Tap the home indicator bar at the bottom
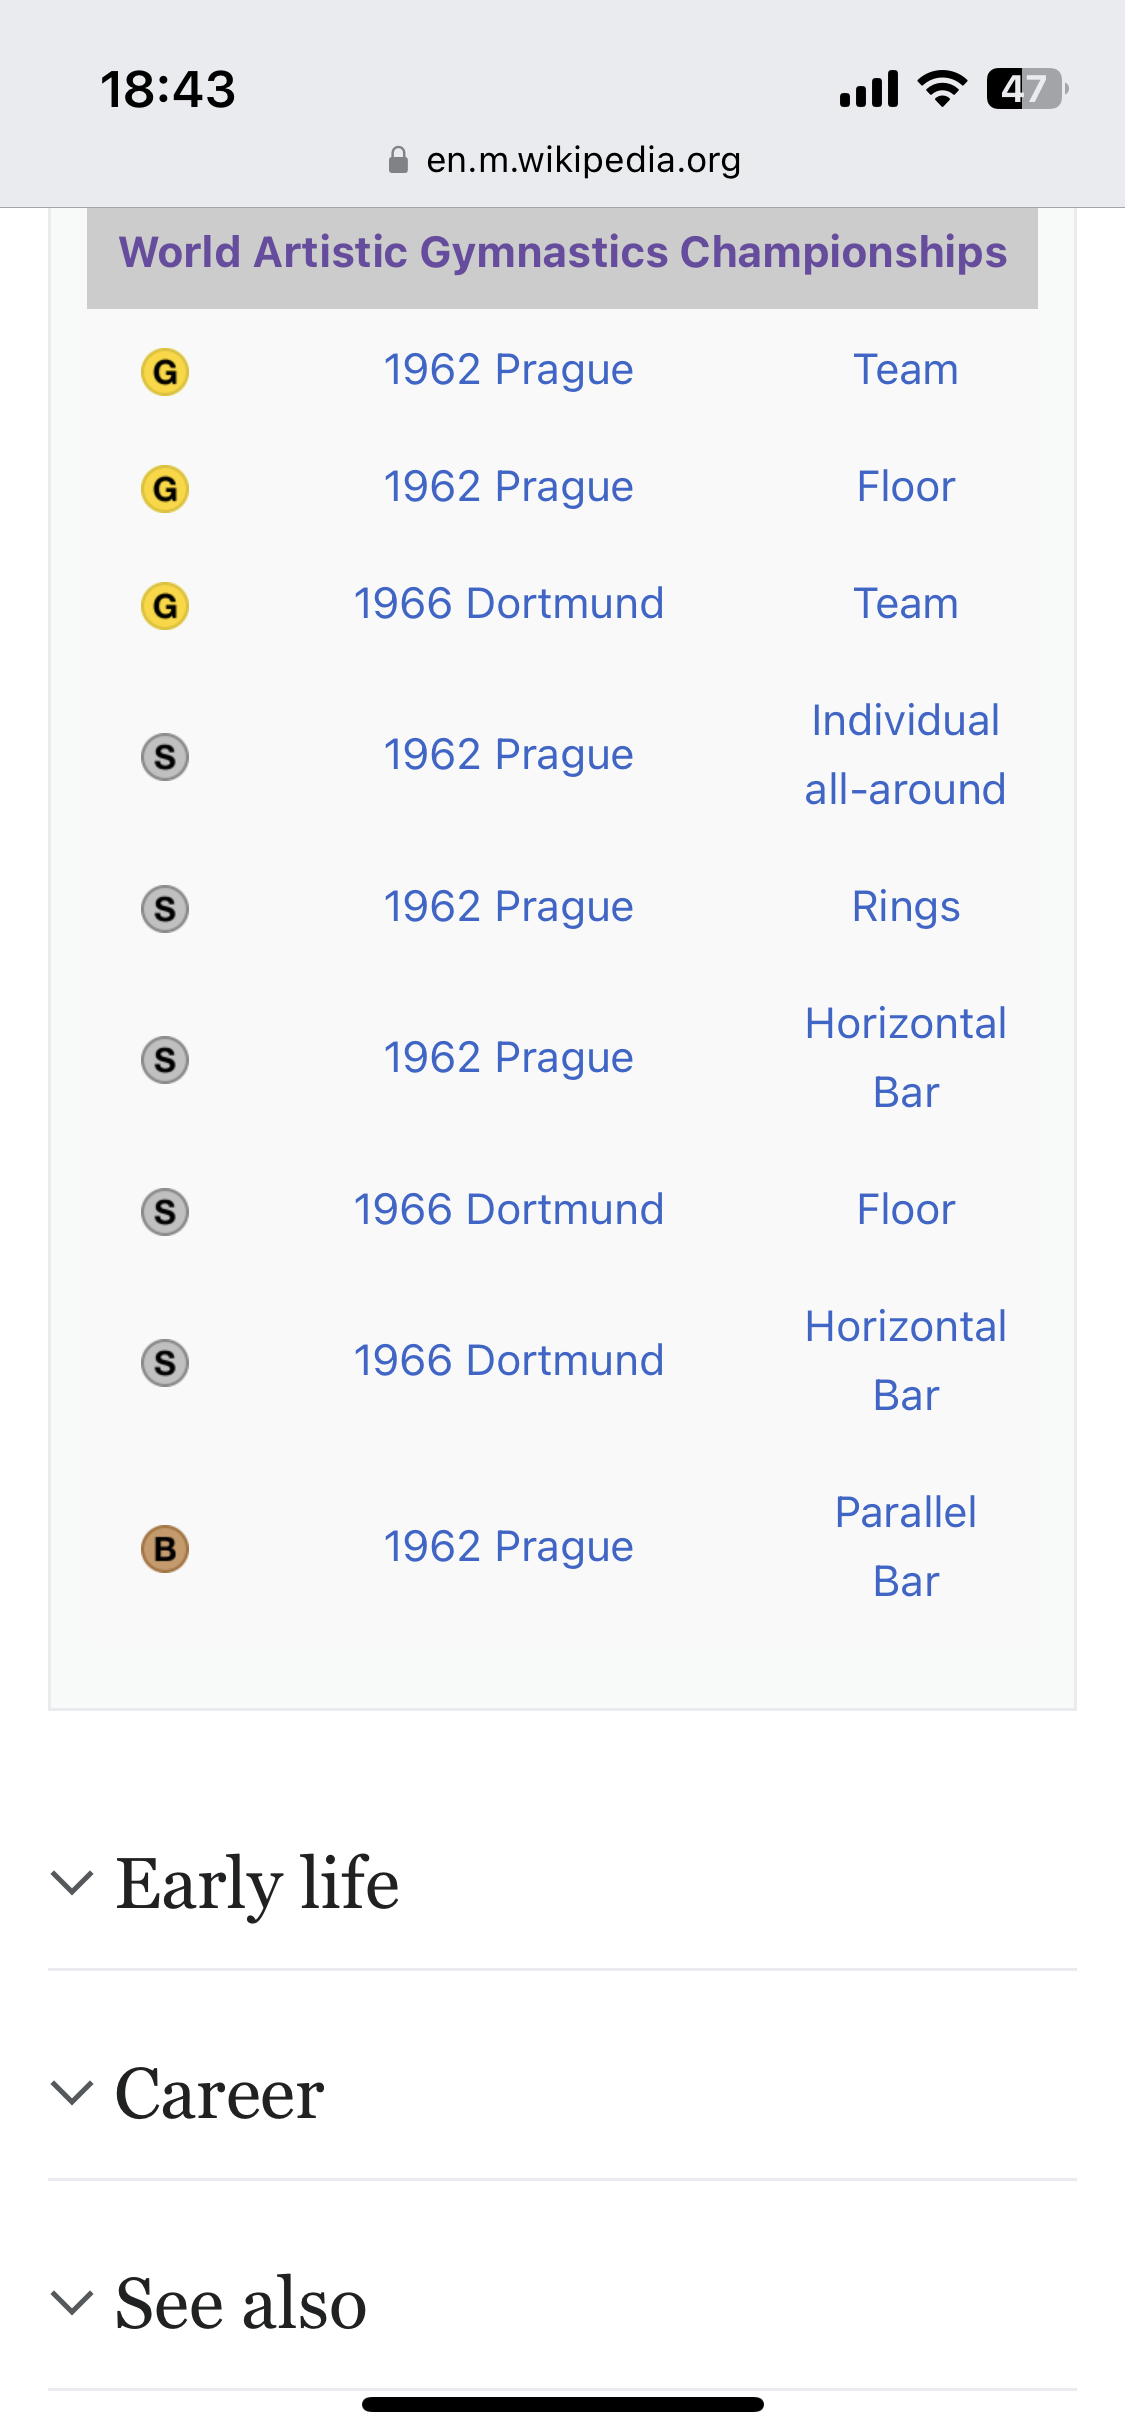The width and height of the screenshot is (1125, 2436). coord(562,2404)
